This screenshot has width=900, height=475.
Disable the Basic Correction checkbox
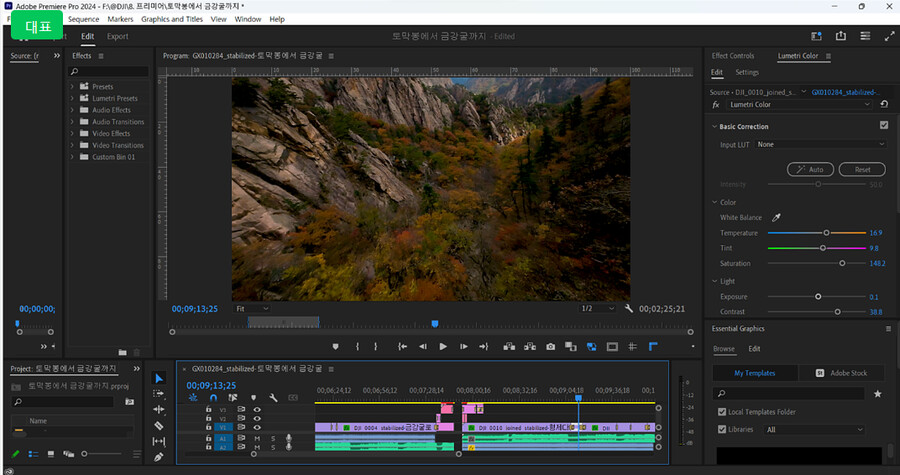coord(883,126)
